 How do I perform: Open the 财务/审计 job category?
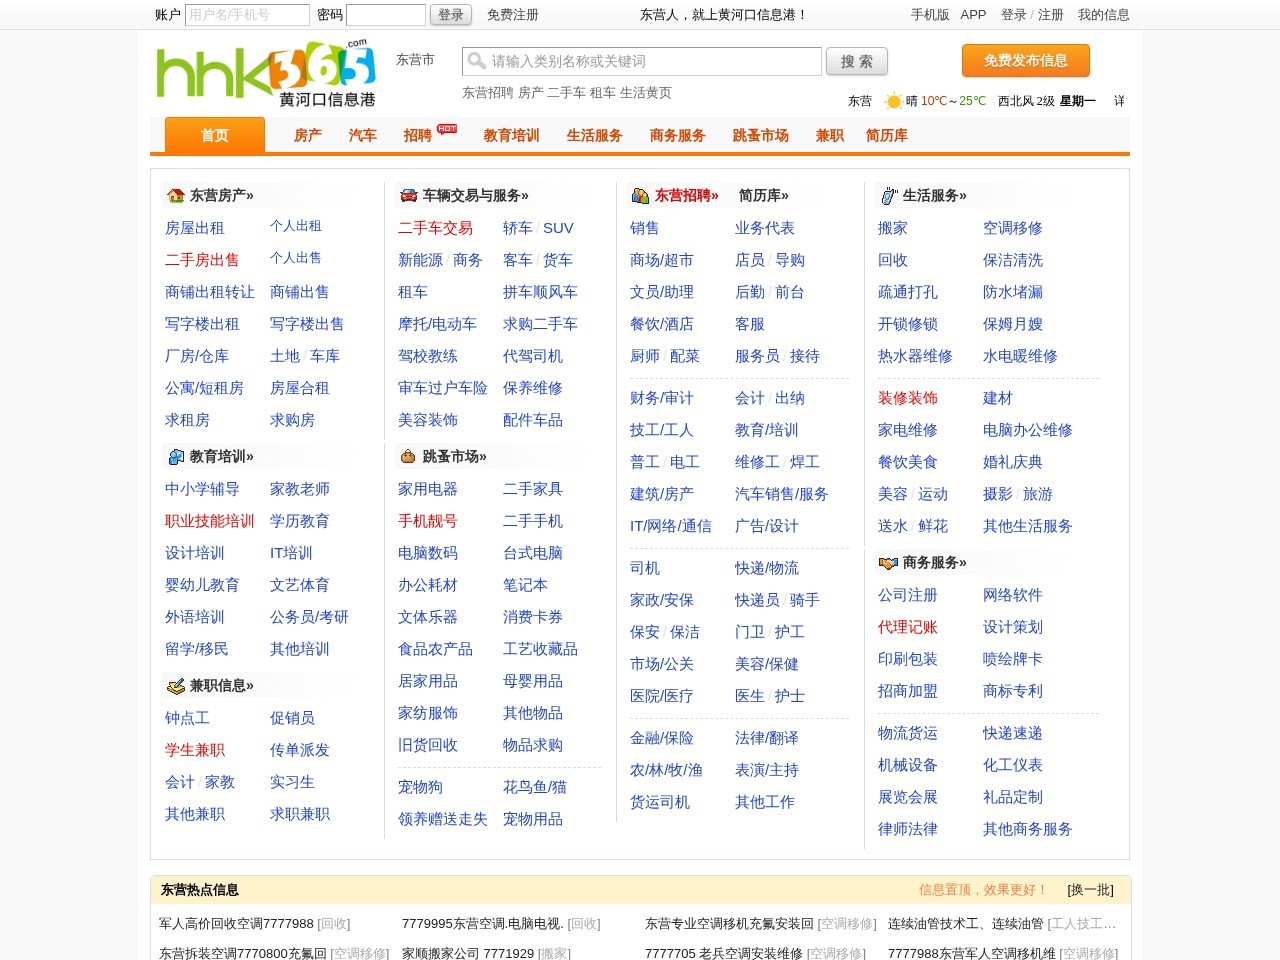pos(662,398)
